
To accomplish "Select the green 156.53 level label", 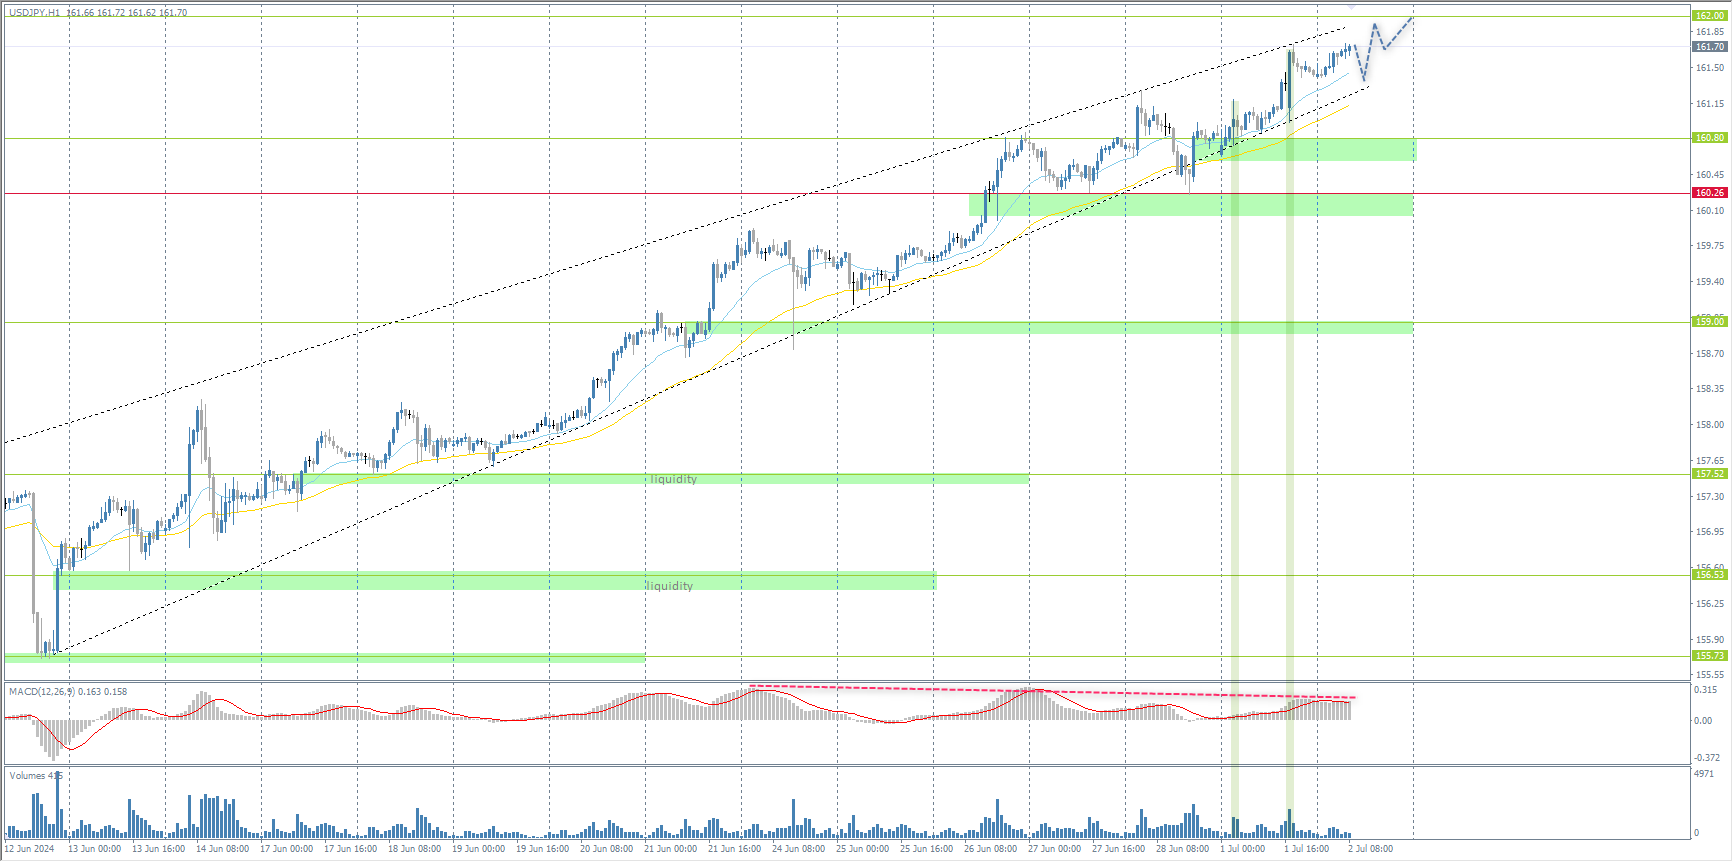I will point(1709,575).
